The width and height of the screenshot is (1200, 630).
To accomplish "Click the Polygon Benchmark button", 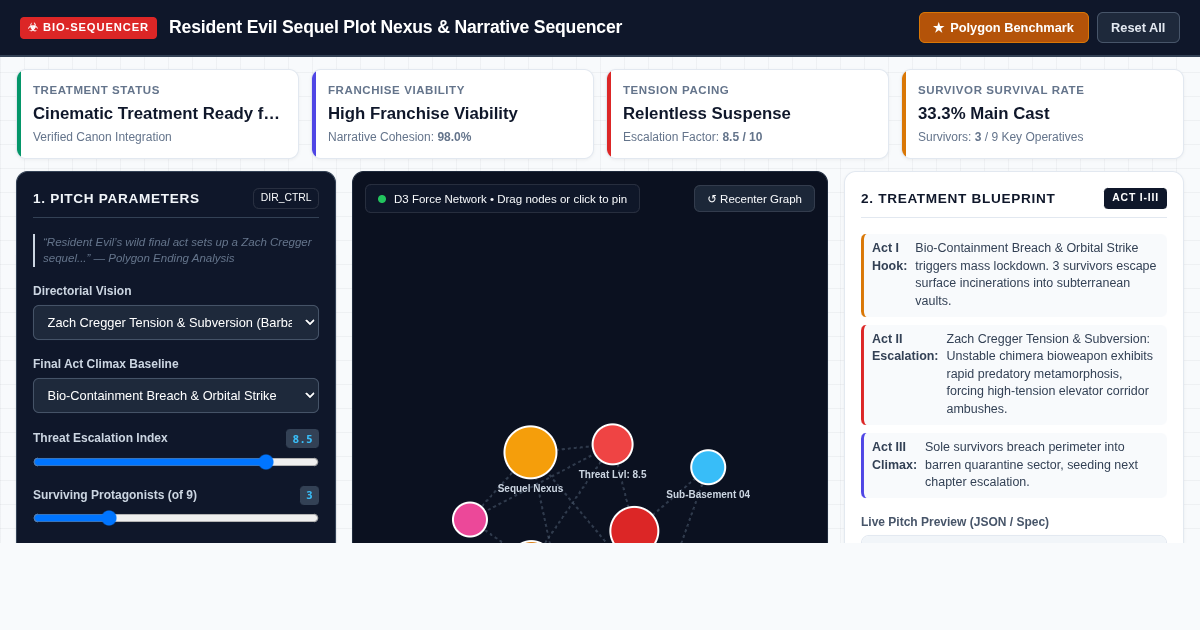I will tap(1004, 28).
